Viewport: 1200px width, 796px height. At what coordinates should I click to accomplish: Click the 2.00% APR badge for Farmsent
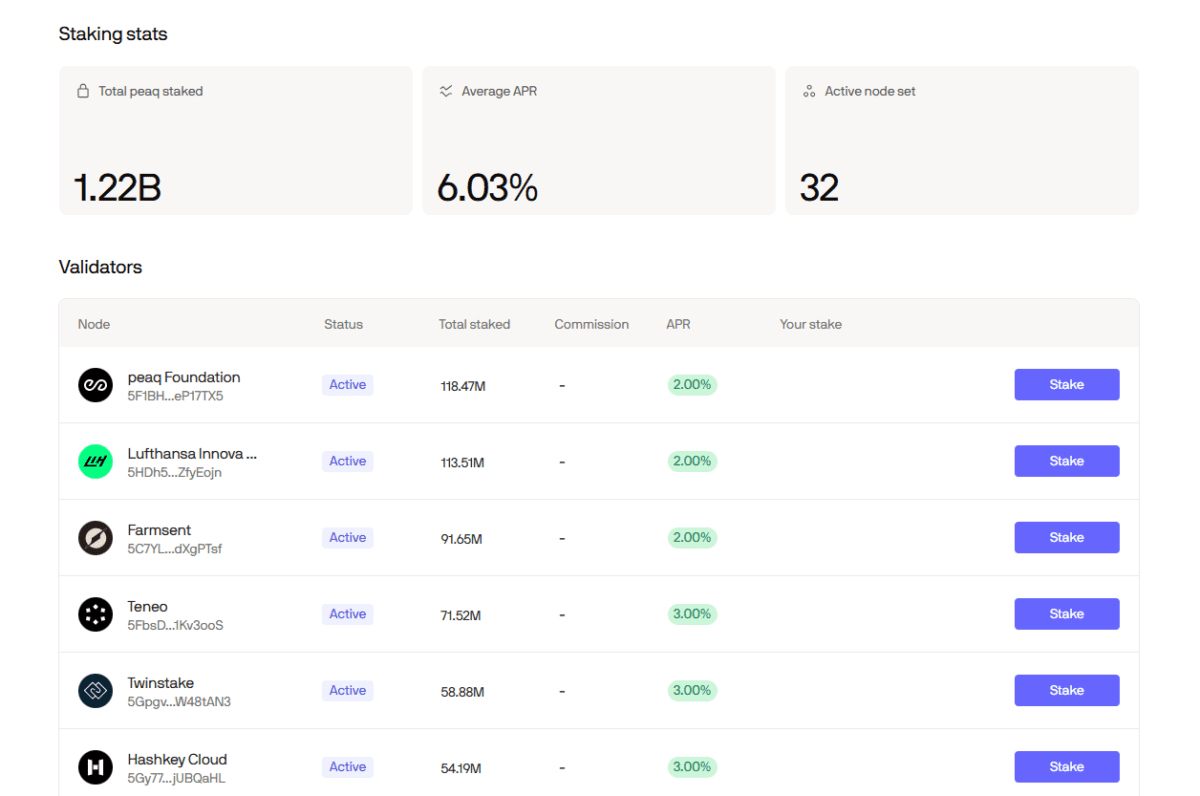(x=692, y=538)
